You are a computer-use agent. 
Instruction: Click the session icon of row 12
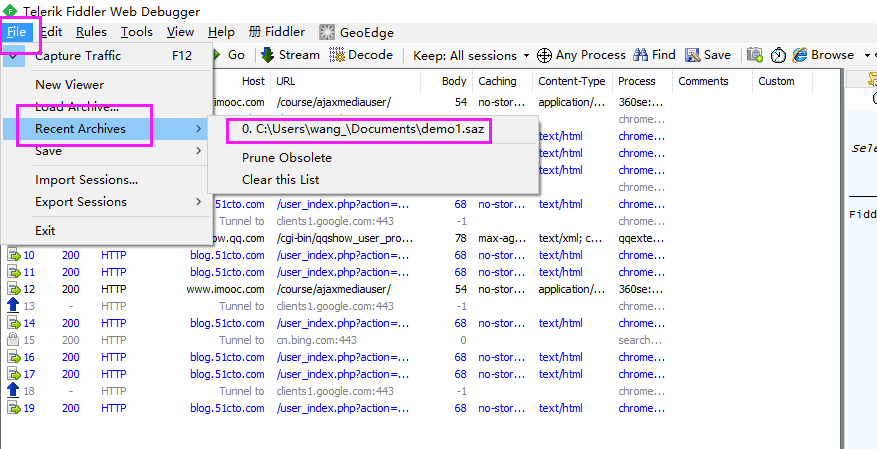[13, 289]
